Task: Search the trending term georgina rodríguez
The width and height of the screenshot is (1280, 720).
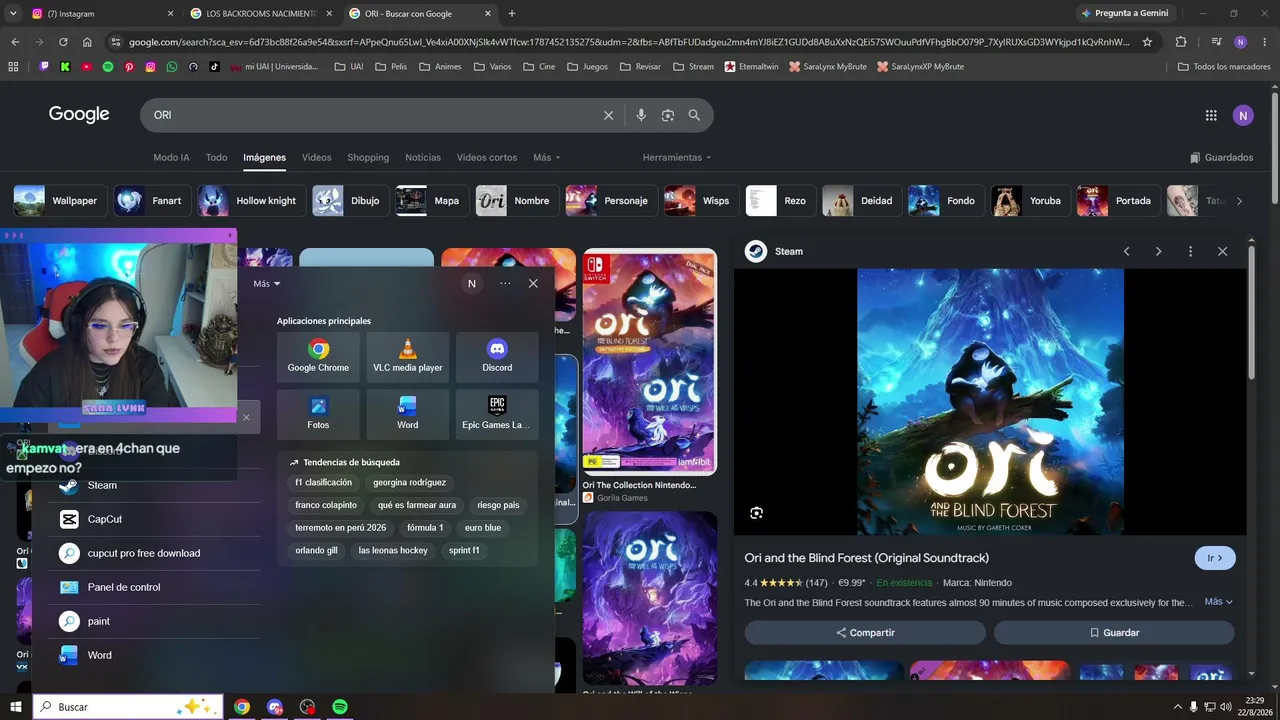Action: coord(409,482)
